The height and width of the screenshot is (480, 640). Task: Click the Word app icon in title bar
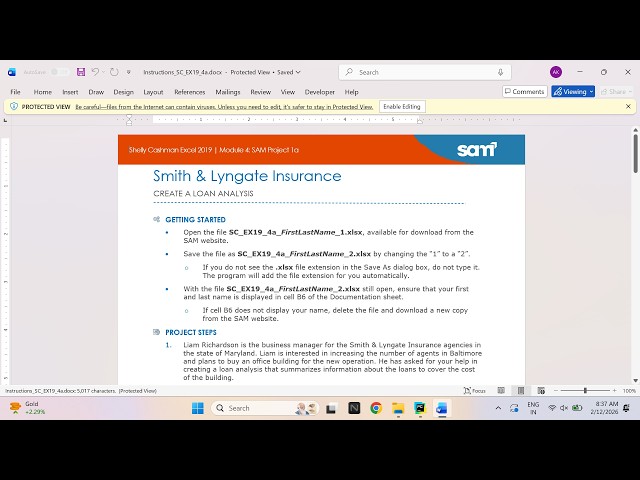click(x=12, y=72)
